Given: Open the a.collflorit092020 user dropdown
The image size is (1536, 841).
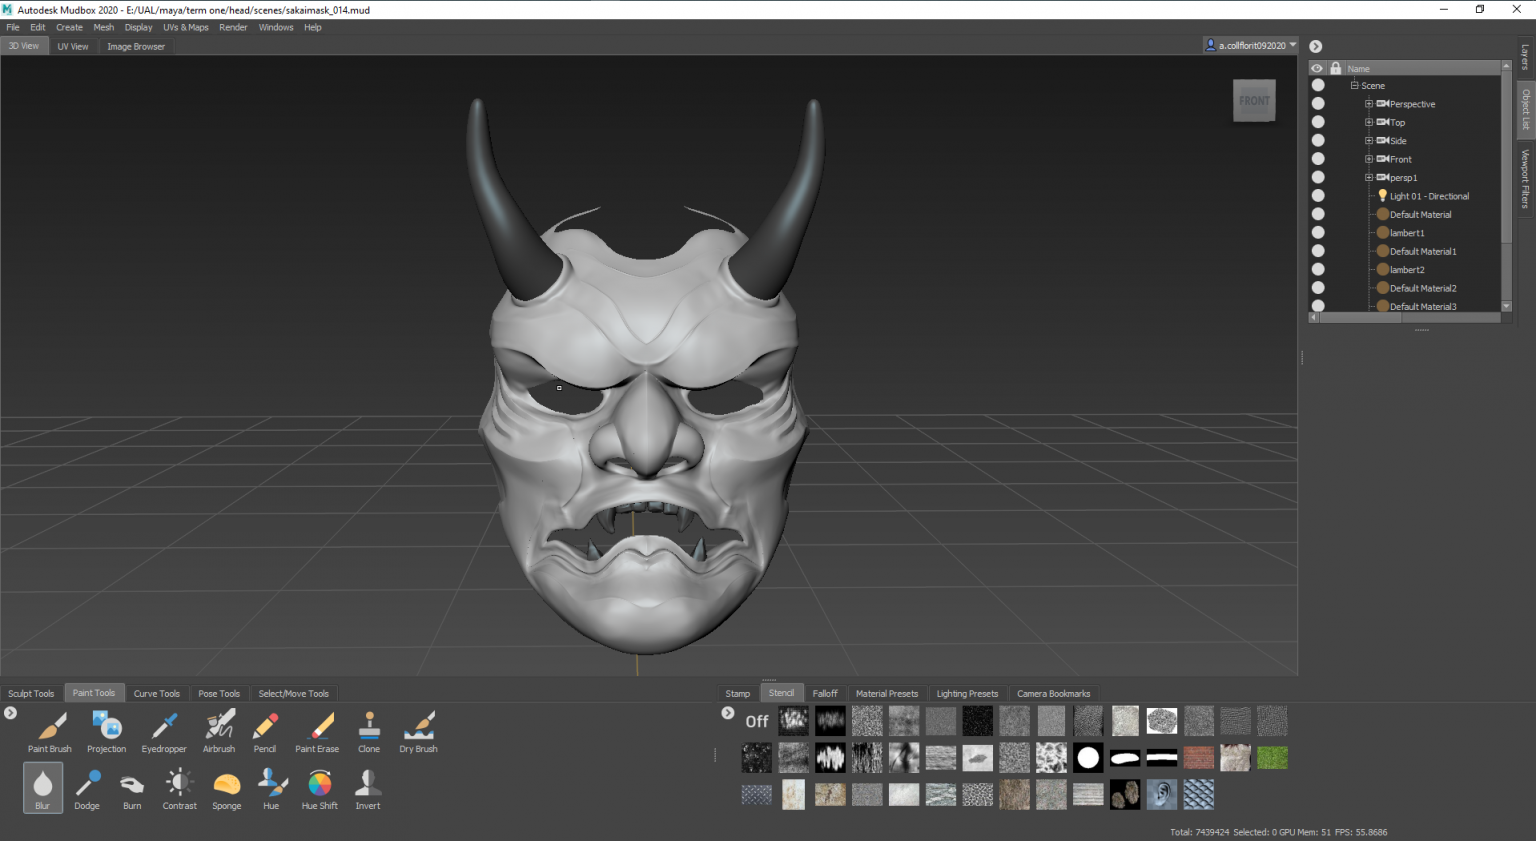Looking at the screenshot, I should (x=1250, y=45).
